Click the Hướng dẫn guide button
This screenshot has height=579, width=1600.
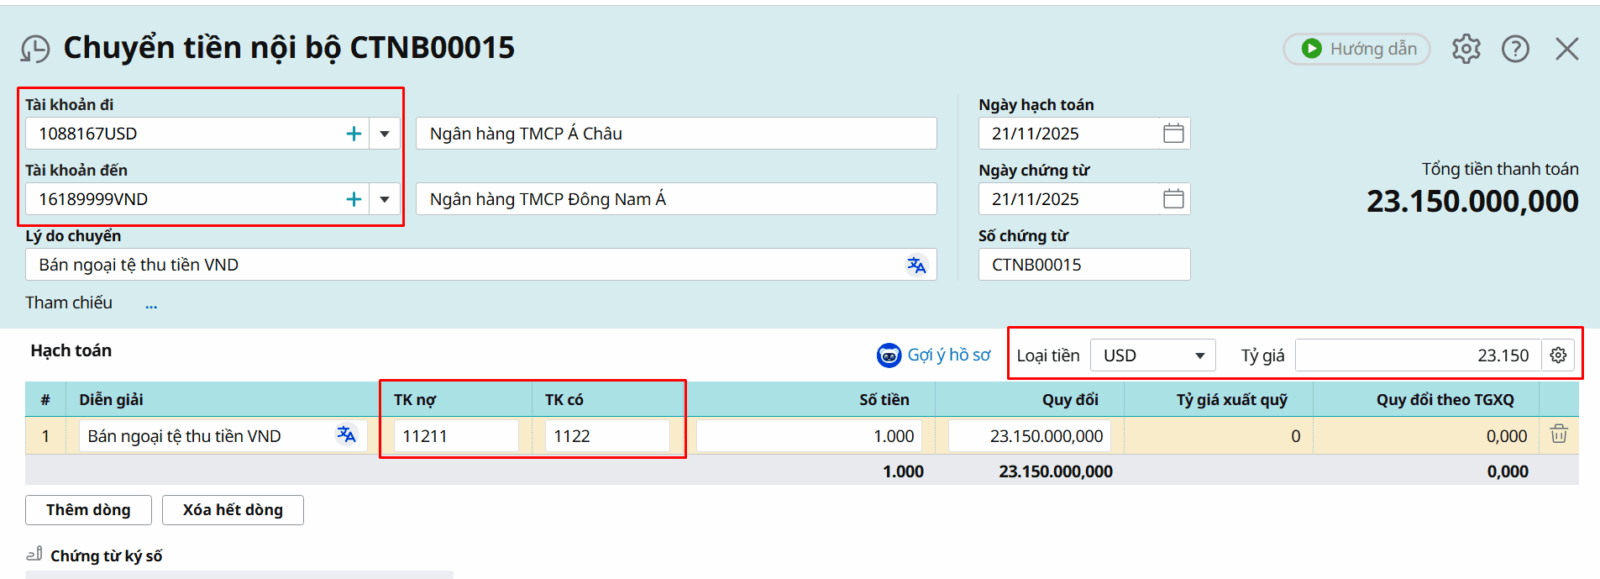[1357, 49]
